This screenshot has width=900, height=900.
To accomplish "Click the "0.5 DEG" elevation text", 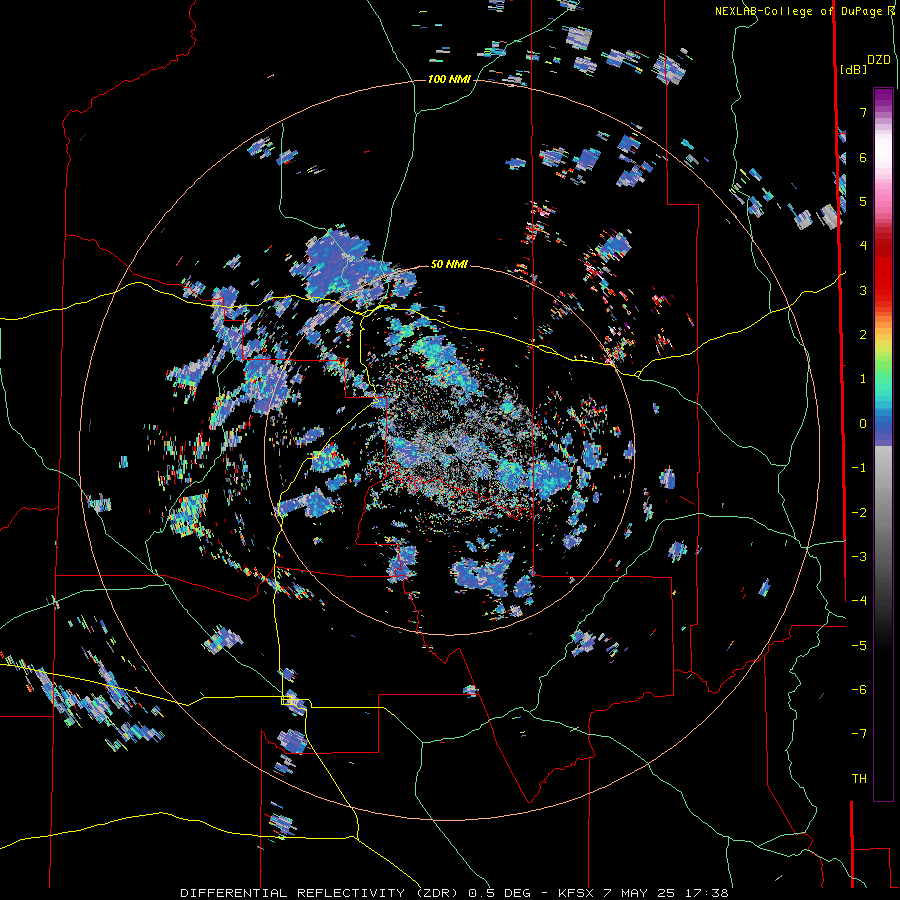I will tap(499, 893).
